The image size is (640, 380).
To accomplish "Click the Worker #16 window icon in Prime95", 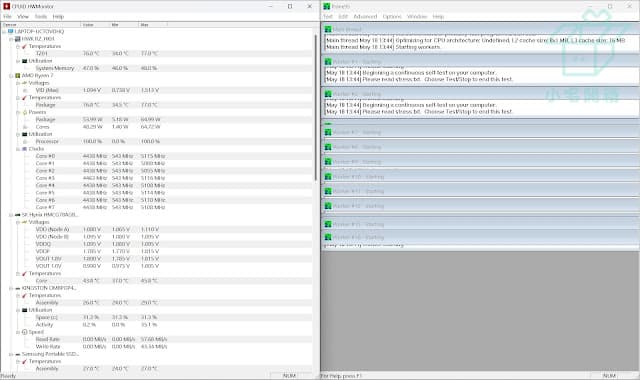I will click(328, 237).
